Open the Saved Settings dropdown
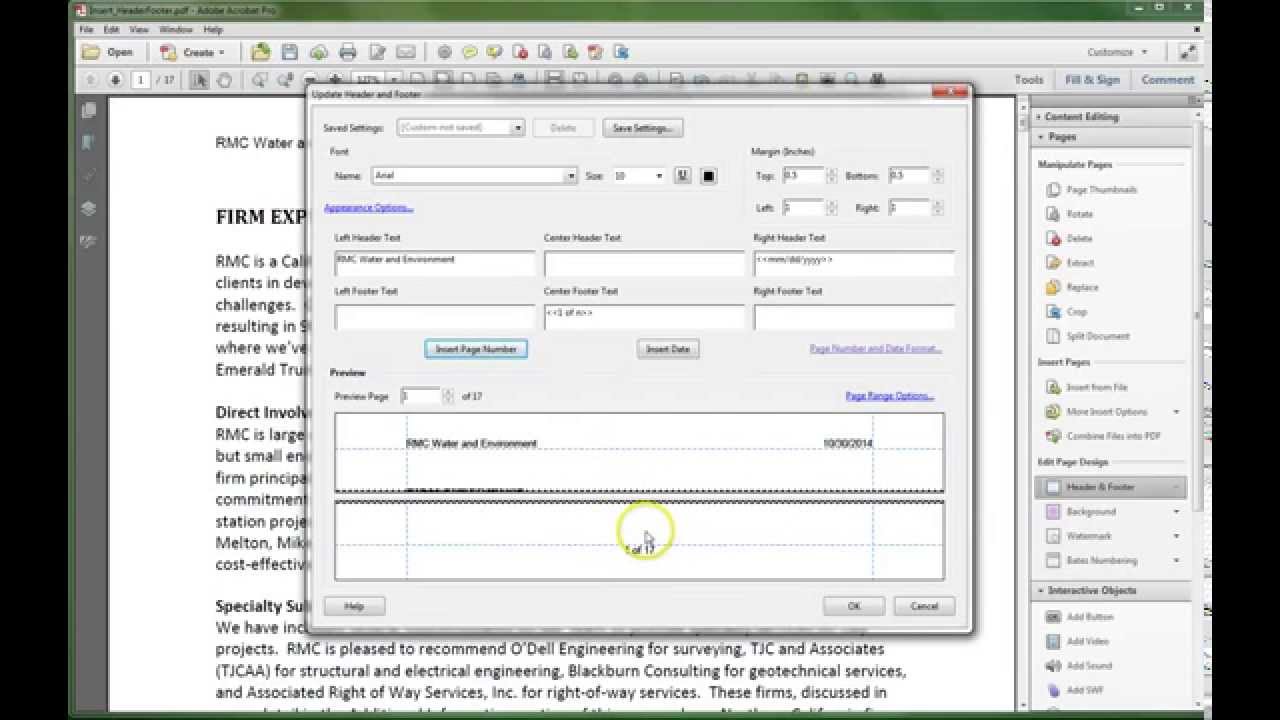The height and width of the screenshot is (720, 1280). 518,128
